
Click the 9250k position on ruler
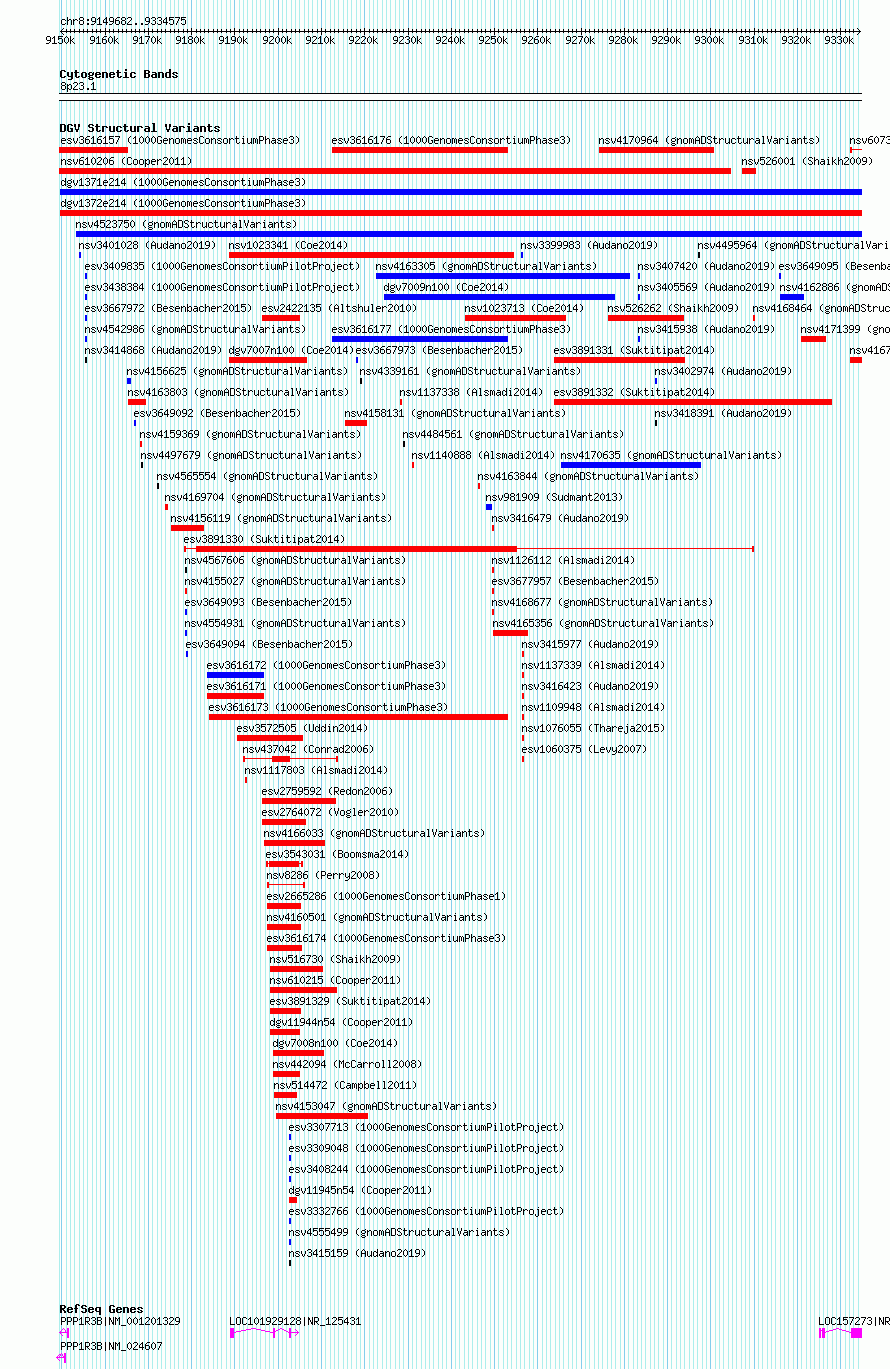pyautogui.click(x=493, y=40)
